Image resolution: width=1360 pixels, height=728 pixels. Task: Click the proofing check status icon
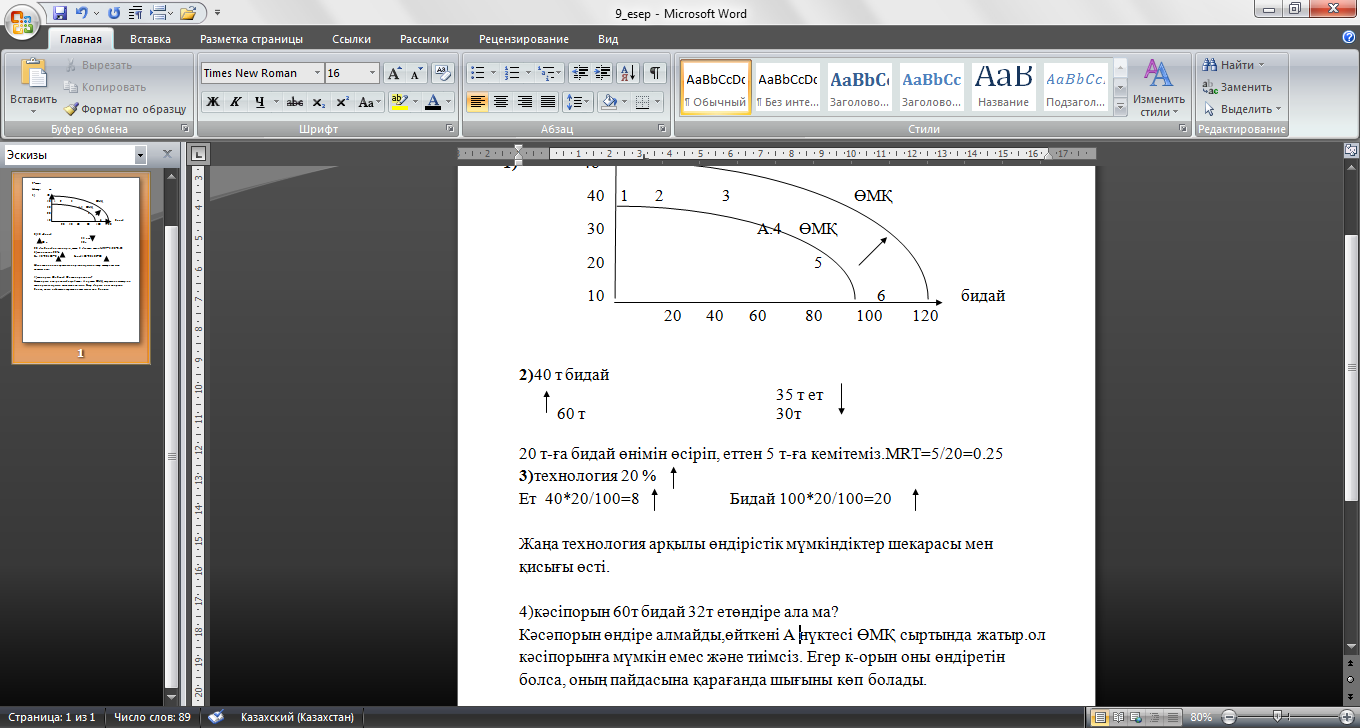tap(216, 717)
